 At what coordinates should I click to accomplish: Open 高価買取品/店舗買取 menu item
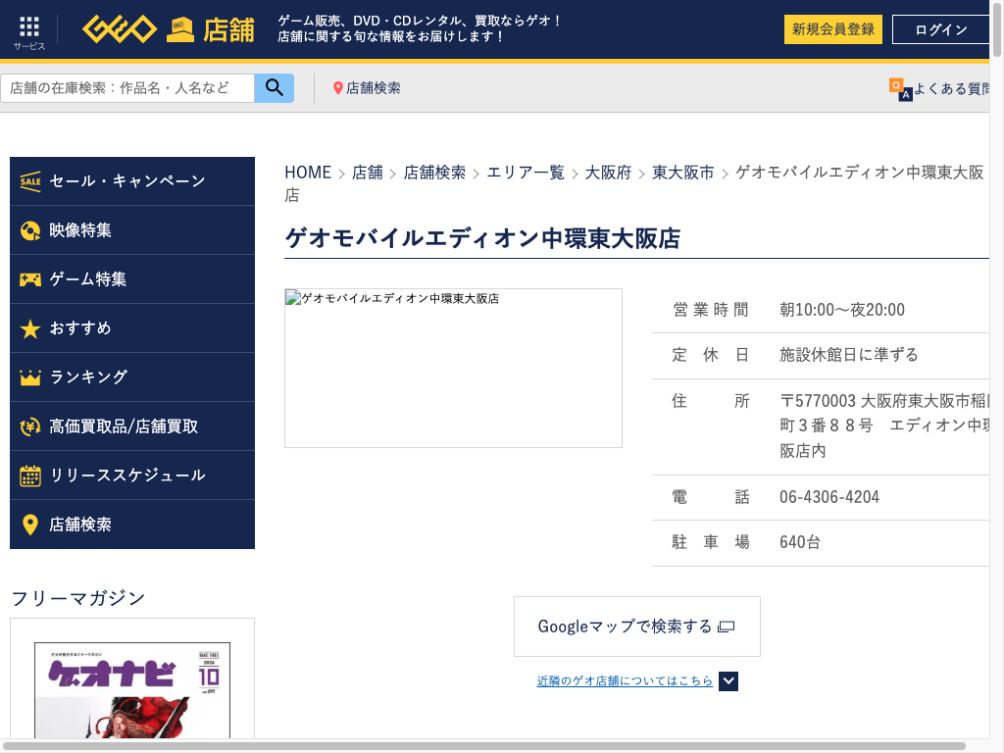tap(133, 426)
